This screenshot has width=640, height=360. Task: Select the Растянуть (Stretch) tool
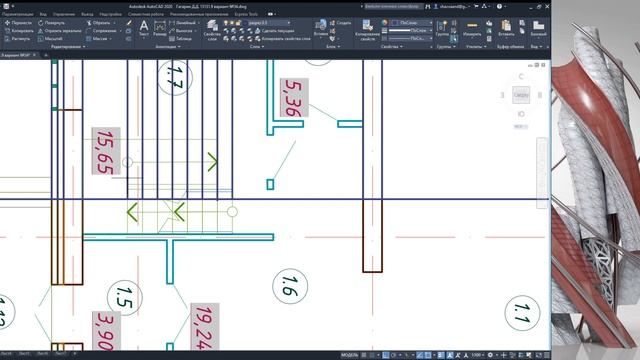click(17, 38)
